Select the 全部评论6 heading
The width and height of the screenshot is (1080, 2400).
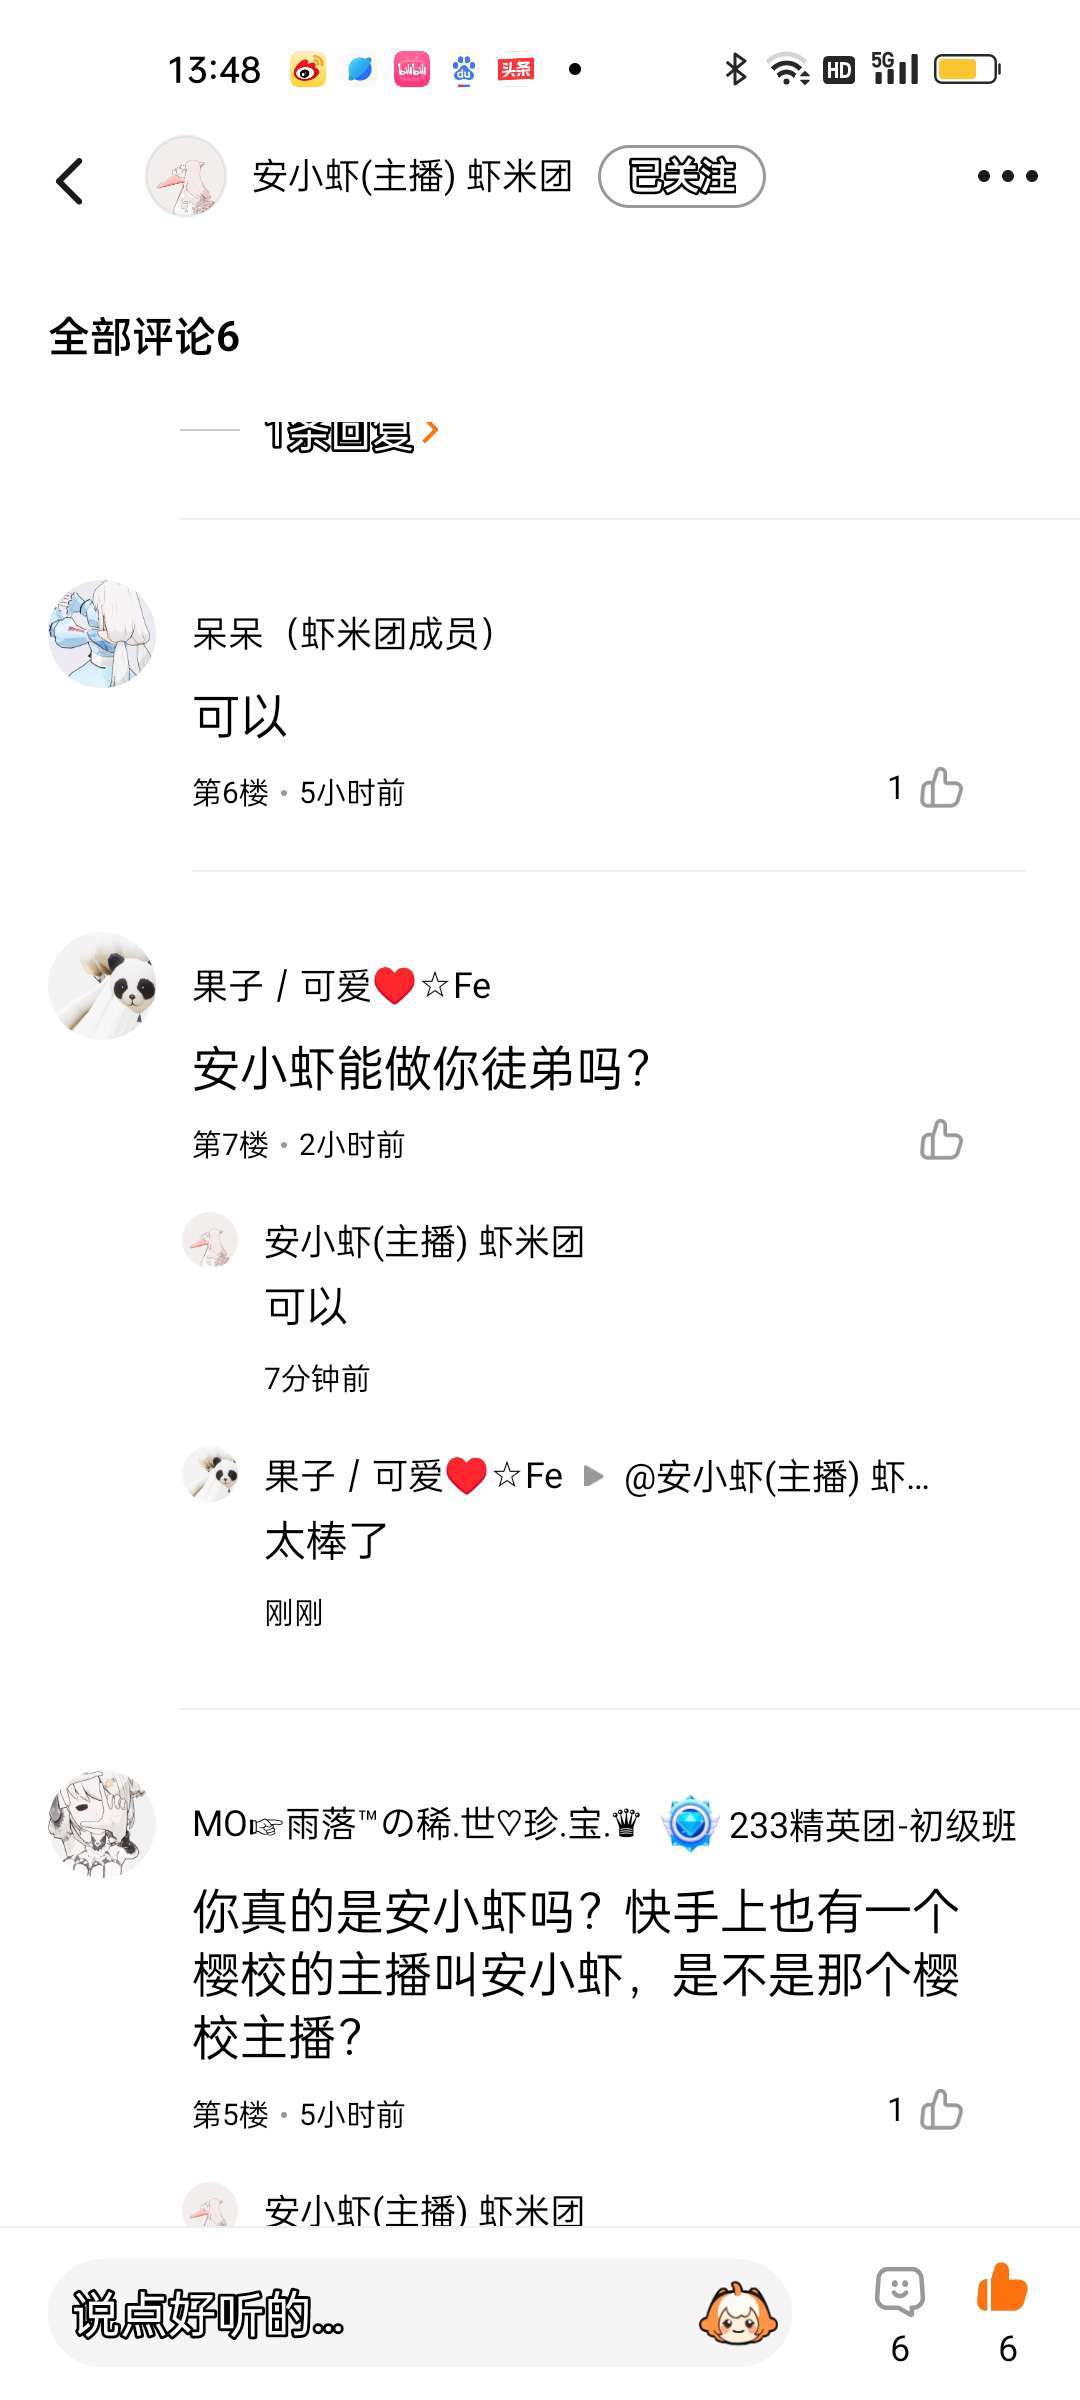tap(144, 337)
